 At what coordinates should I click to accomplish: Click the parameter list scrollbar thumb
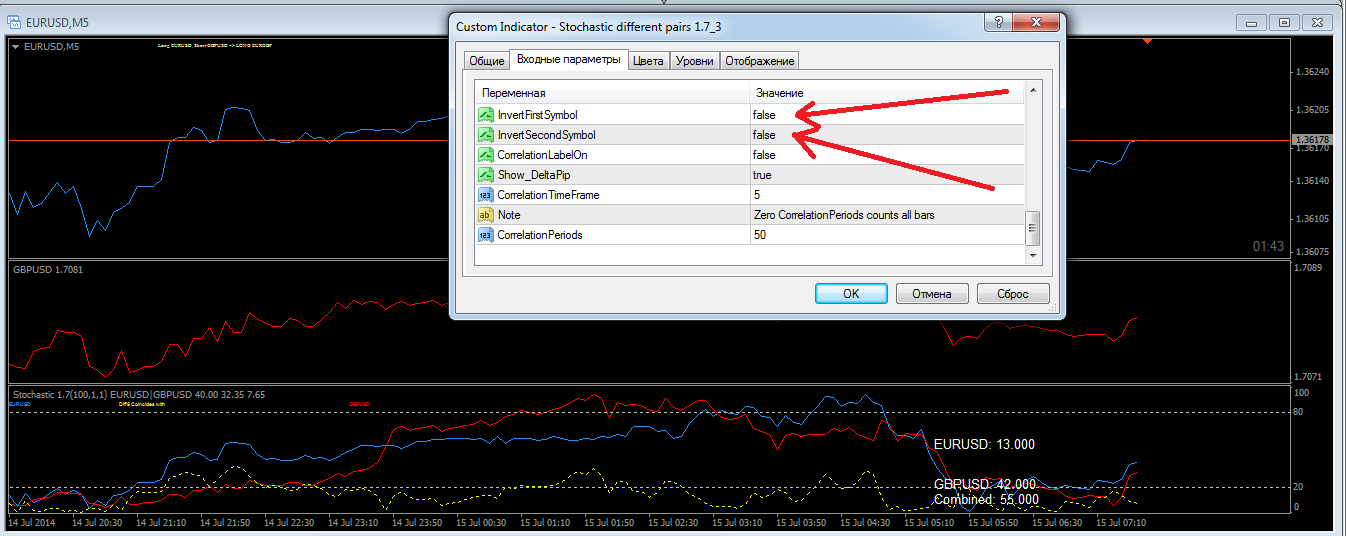tap(1033, 228)
